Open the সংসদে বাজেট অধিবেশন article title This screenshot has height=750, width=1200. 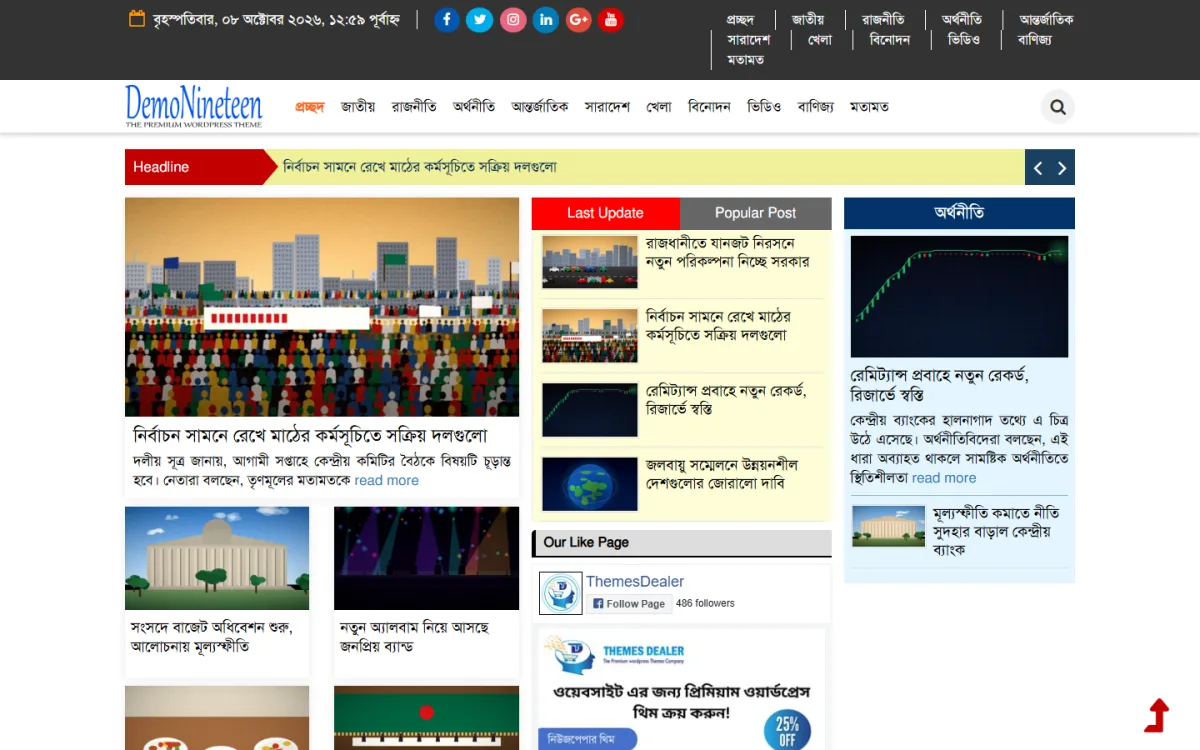pyautogui.click(x=212, y=637)
